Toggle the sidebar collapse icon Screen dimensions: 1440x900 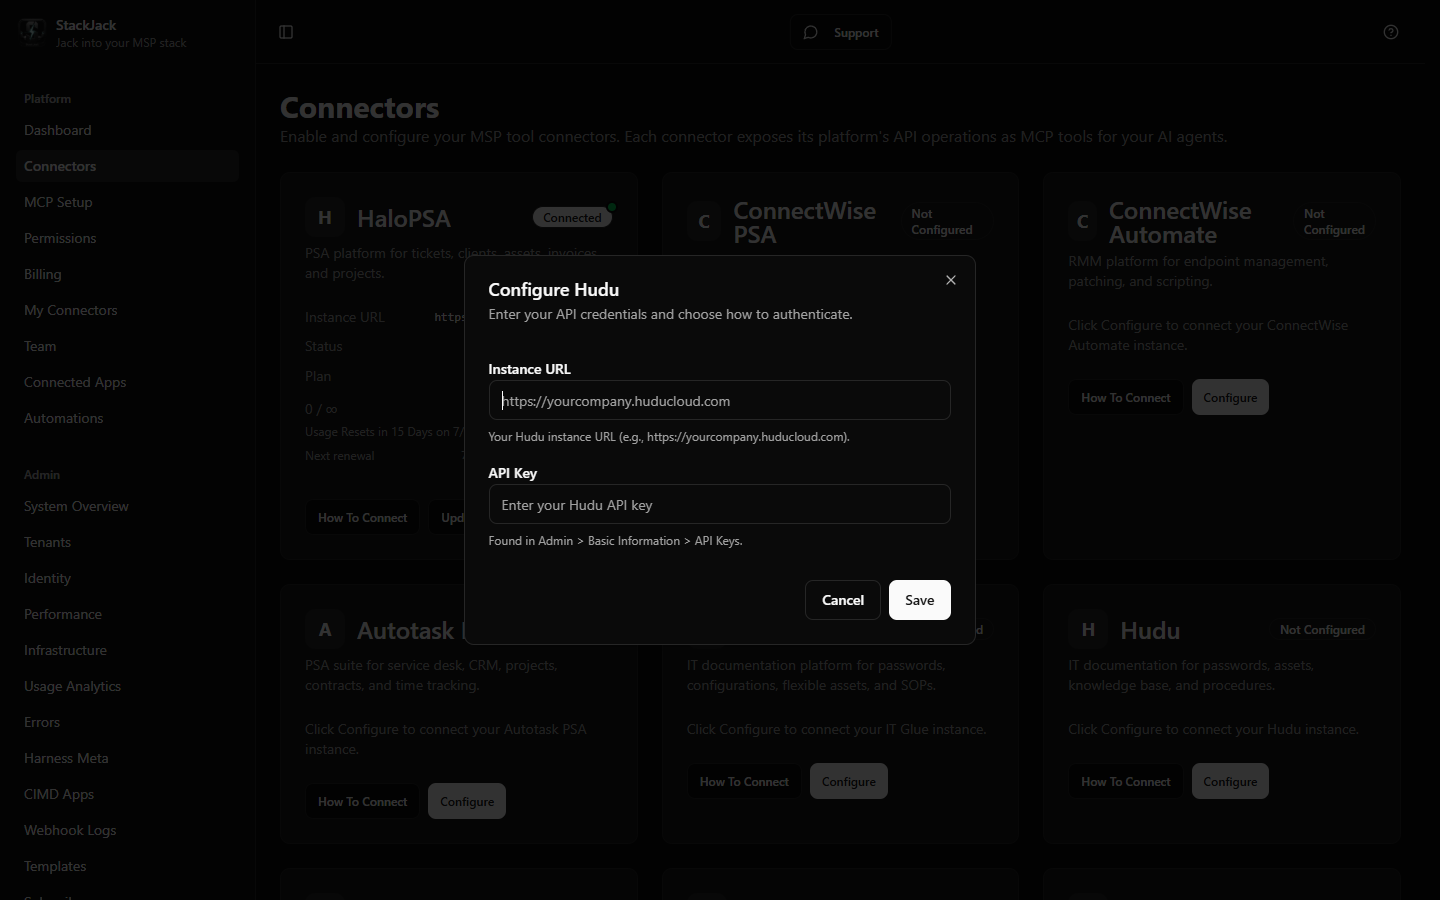pyautogui.click(x=286, y=32)
